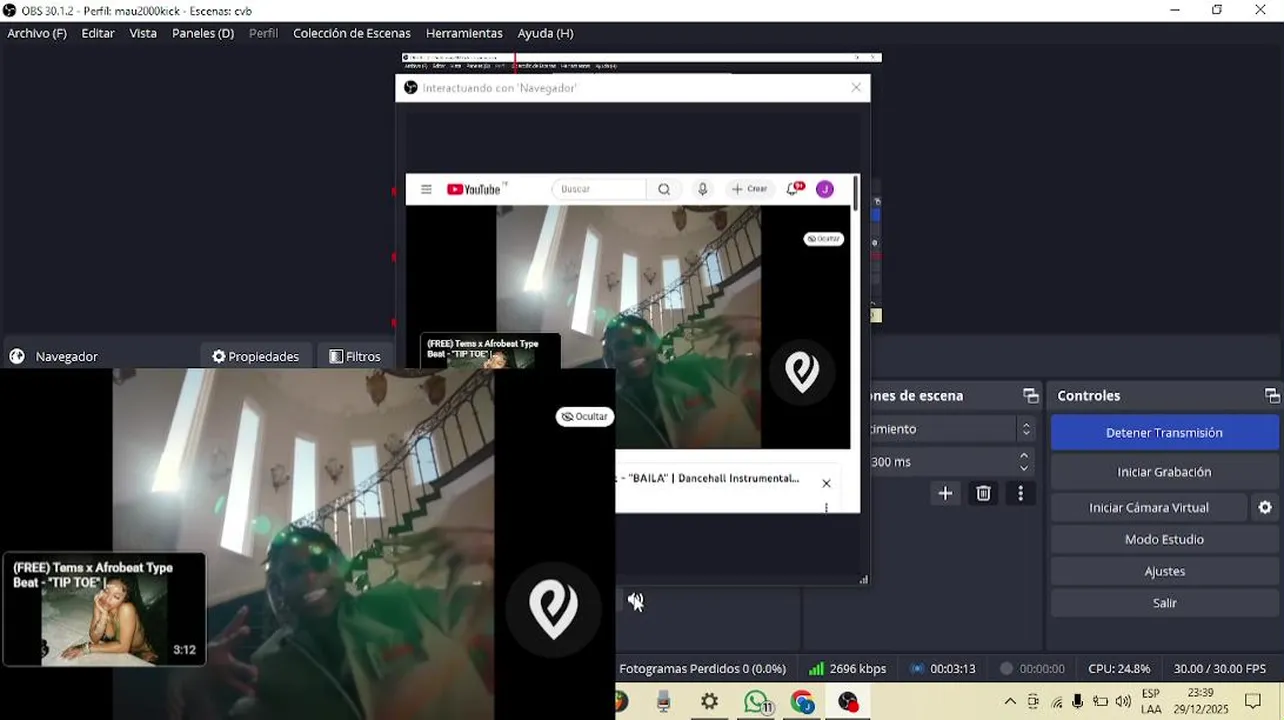
Task: Click the Navegador source globe icon
Action: point(17,356)
